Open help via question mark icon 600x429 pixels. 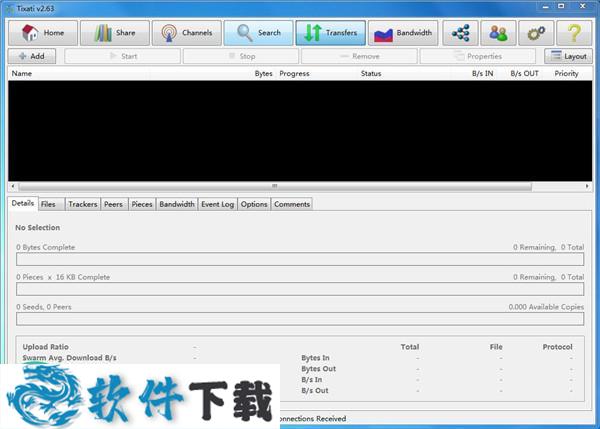(574, 33)
